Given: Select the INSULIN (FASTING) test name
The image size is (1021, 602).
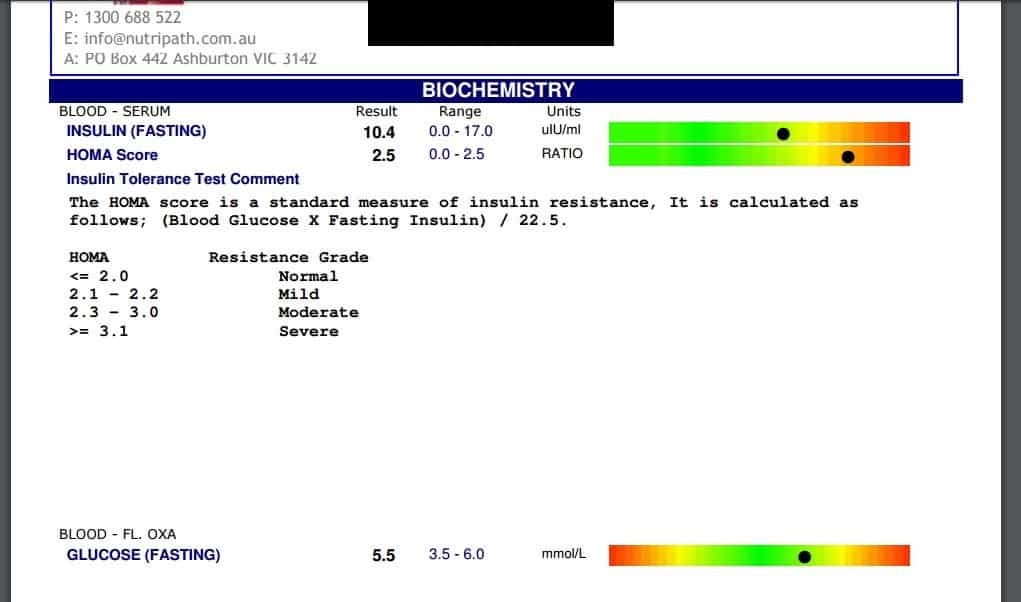Looking at the screenshot, I should (136, 131).
